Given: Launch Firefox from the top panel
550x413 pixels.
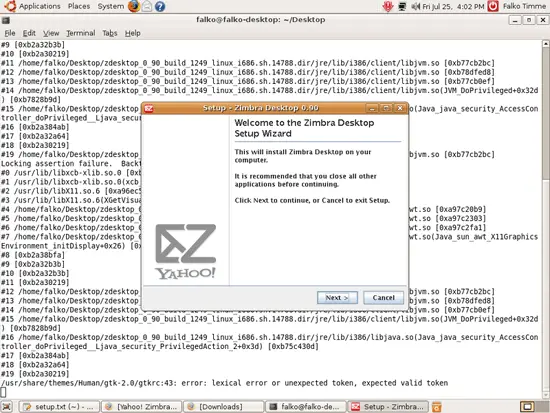Looking at the screenshot, I should 134,6.
